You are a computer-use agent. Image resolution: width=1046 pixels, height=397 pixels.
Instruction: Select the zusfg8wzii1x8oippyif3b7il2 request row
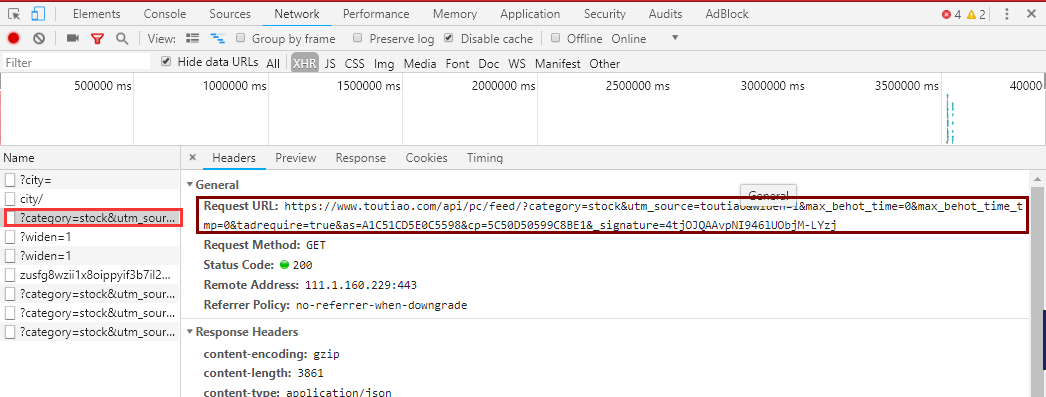pos(90,275)
